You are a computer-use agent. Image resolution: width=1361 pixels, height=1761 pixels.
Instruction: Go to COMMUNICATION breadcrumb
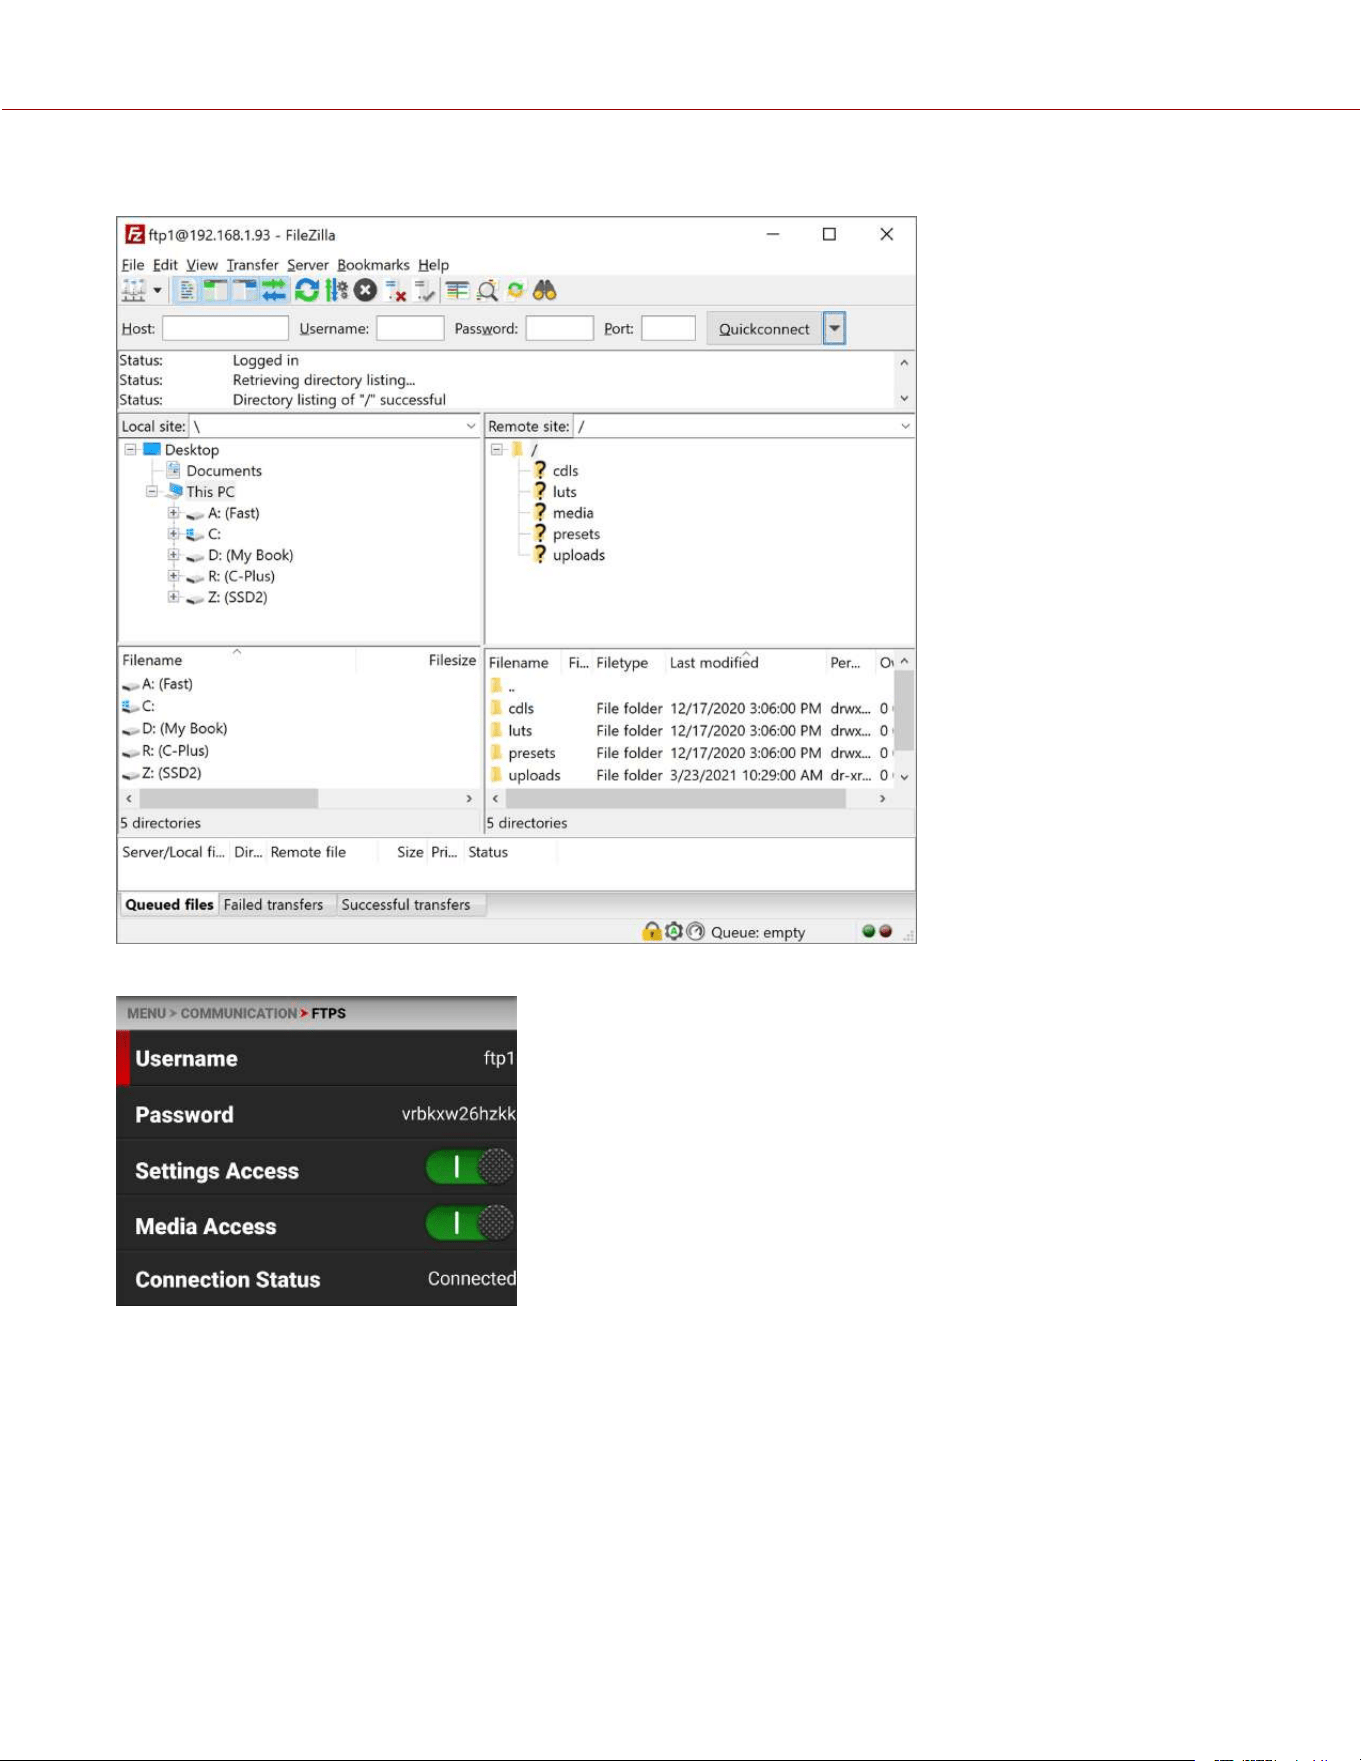(x=238, y=1013)
